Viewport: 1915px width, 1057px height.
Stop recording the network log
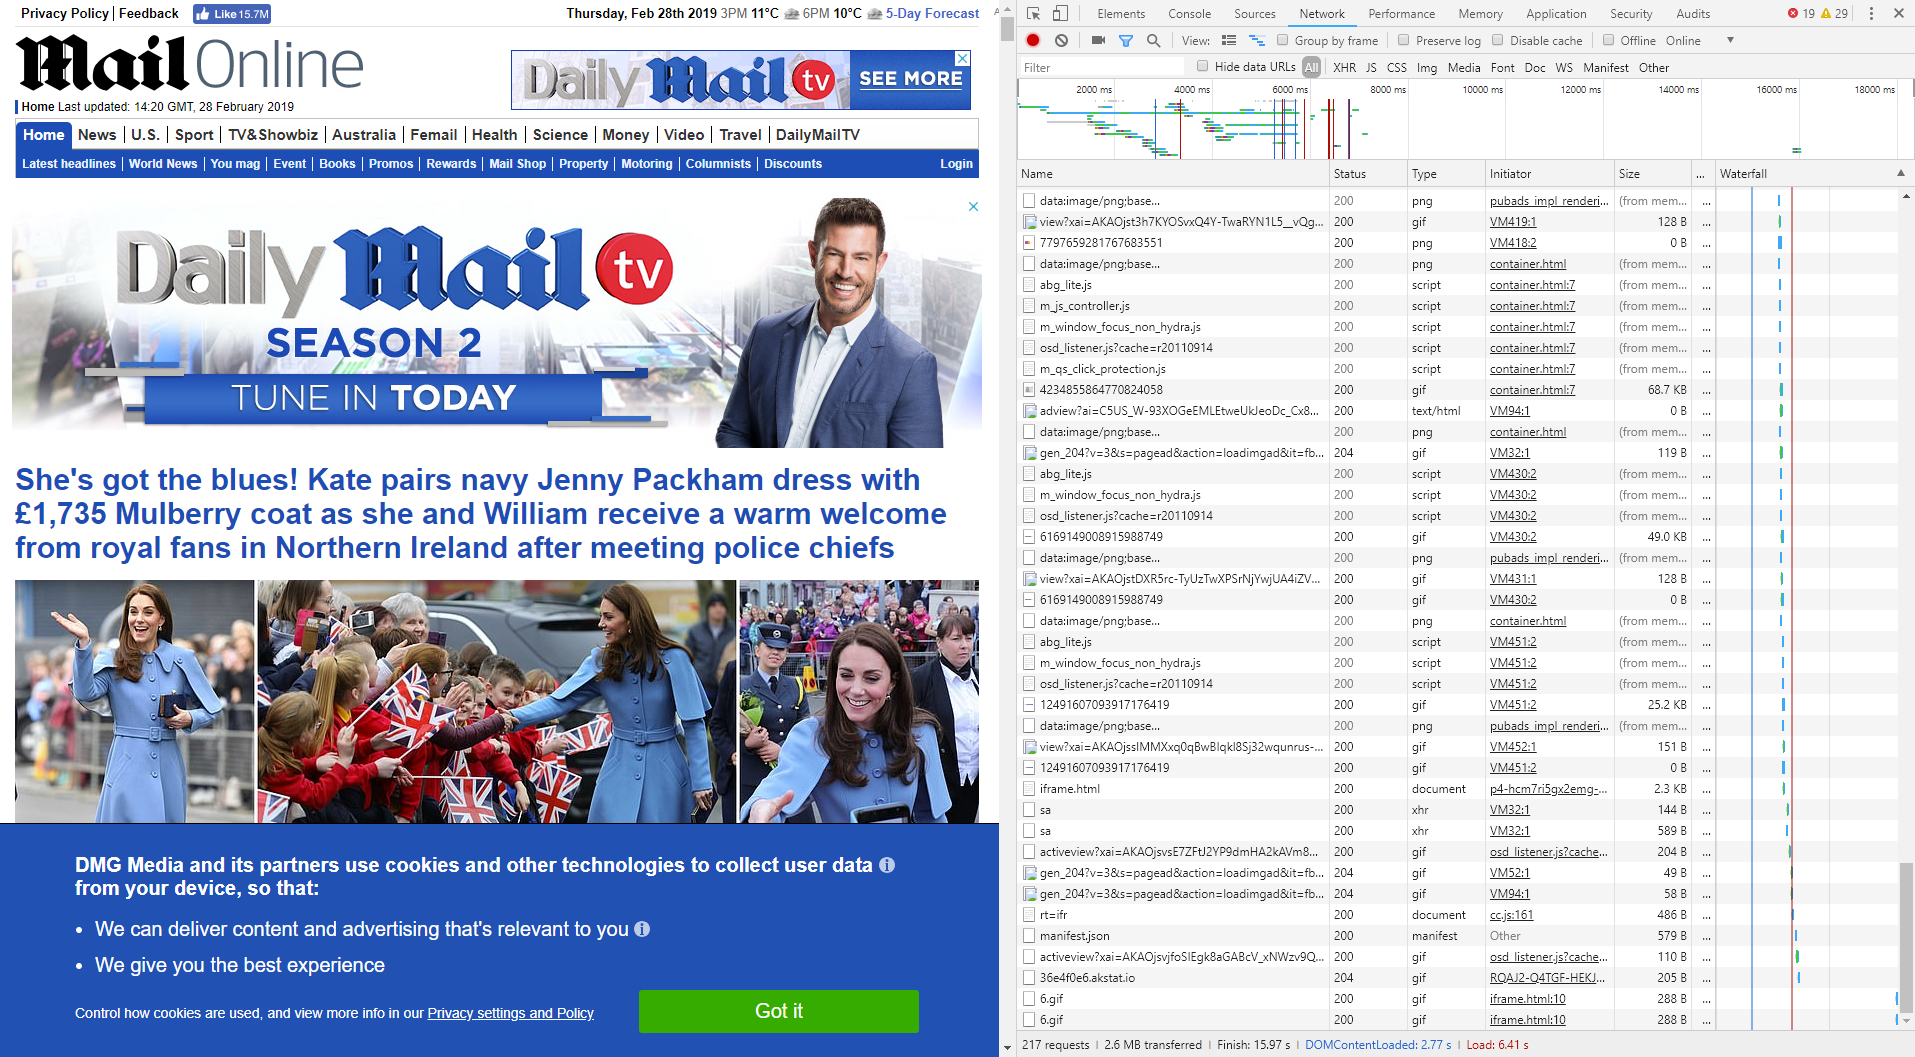point(1033,41)
